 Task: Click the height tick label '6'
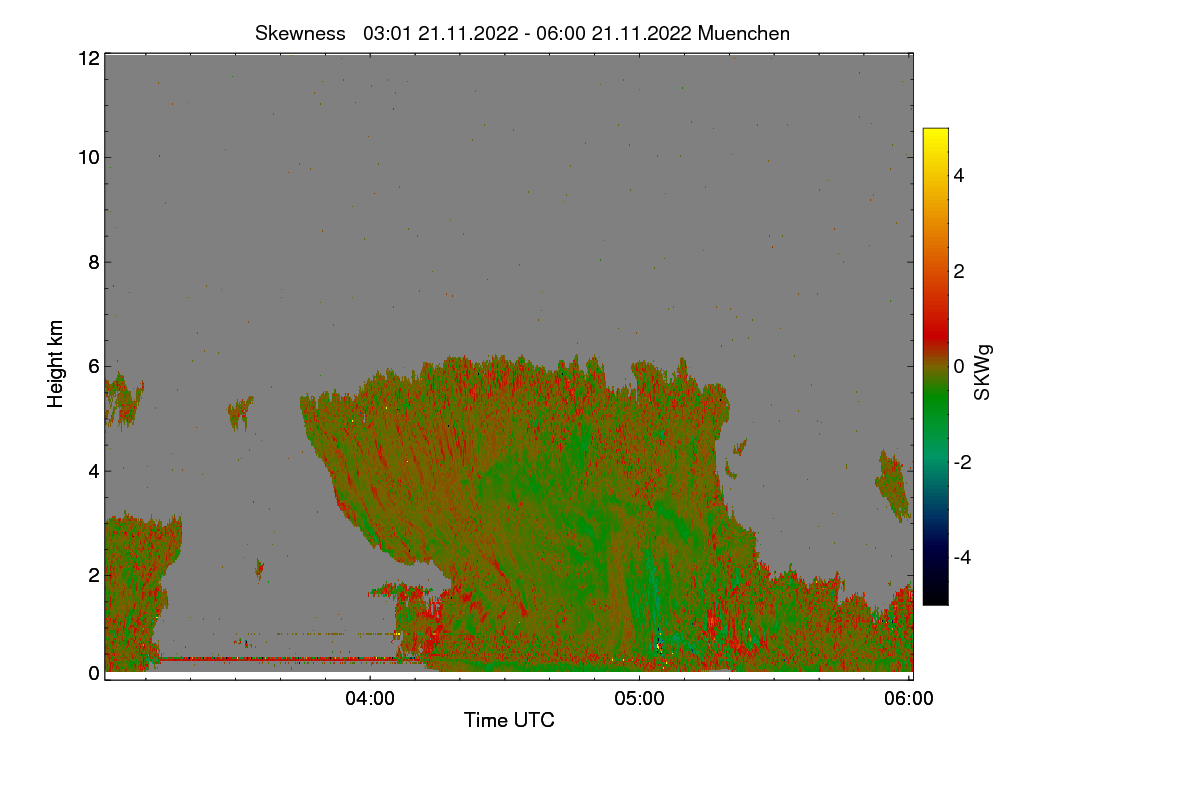pyautogui.click(x=94, y=366)
